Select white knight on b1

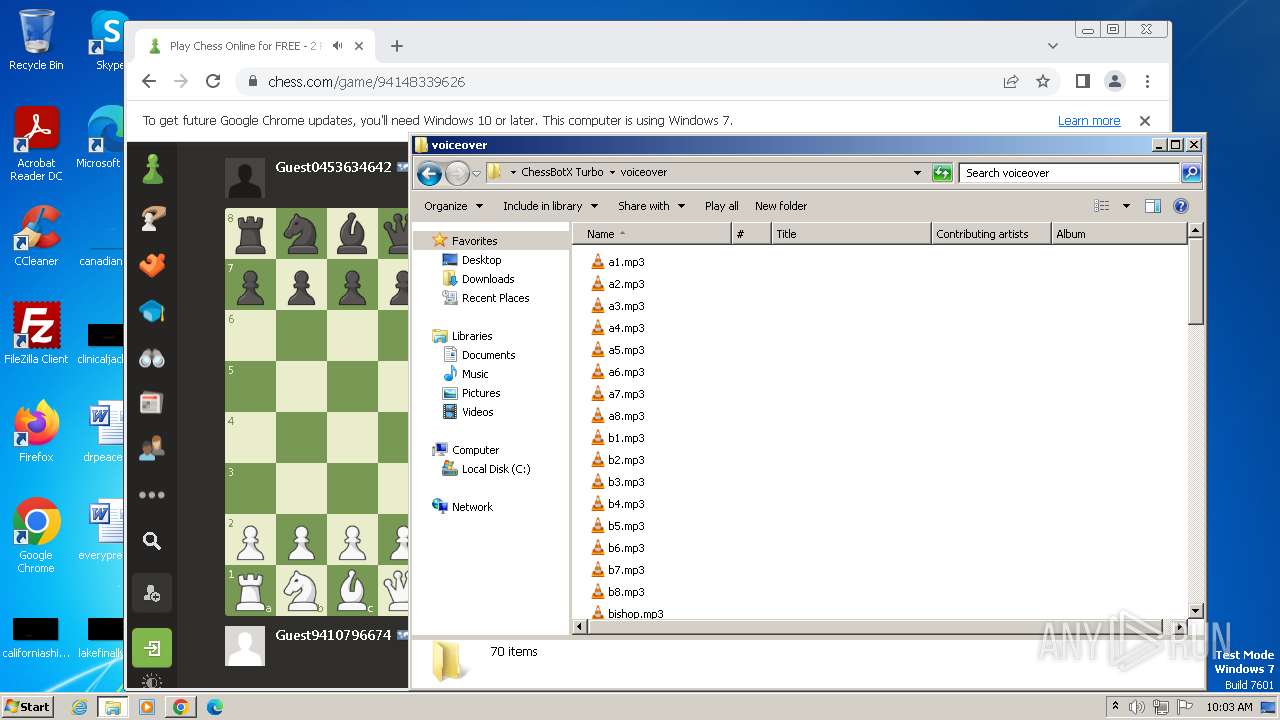301,589
